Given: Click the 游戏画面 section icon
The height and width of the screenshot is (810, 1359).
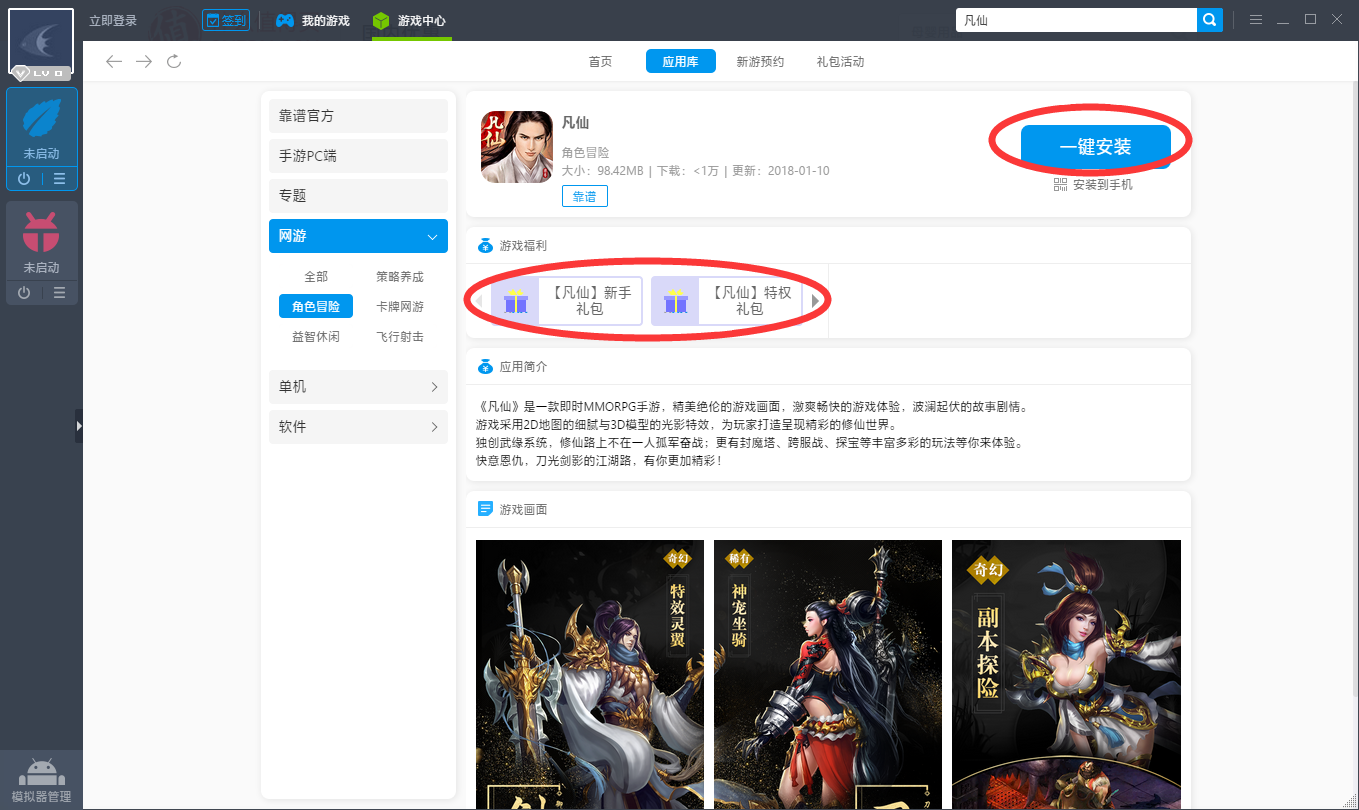Looking at the screenshot, I should [x=485, y=509].
